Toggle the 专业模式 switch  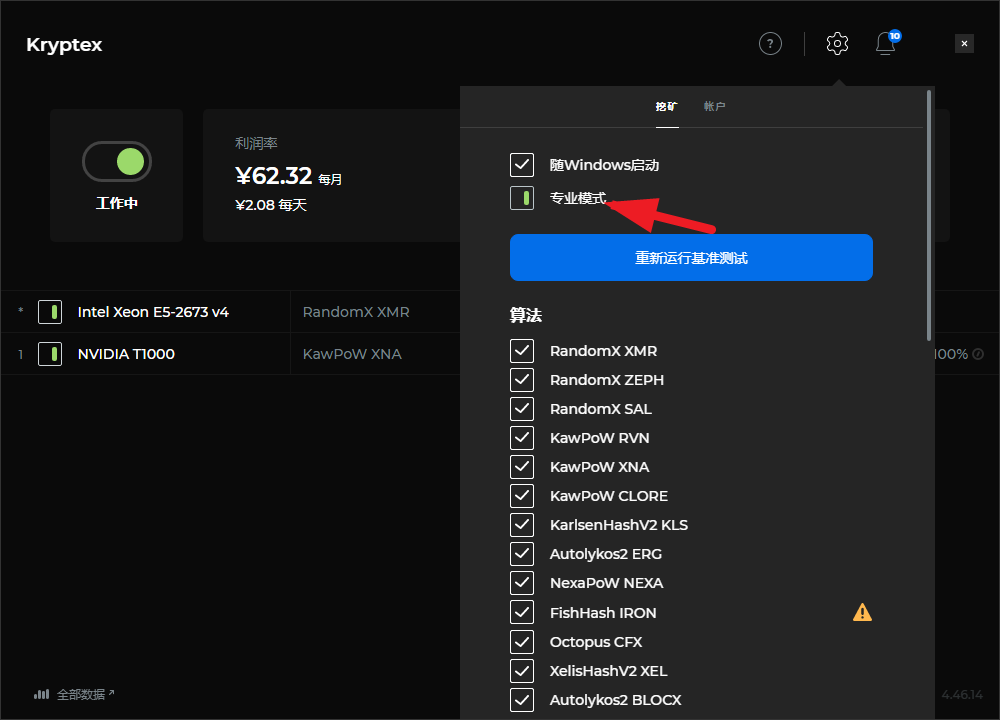point(522,198)
